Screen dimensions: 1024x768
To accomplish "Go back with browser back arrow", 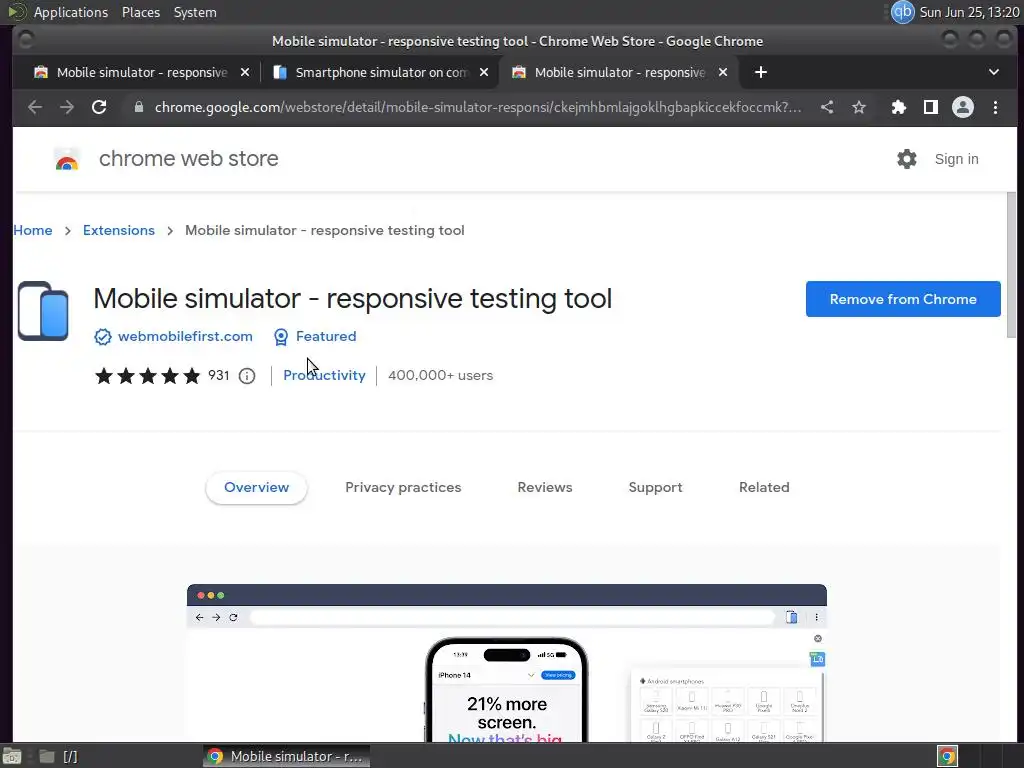I will pyautogui.click(x=35, y=107).
